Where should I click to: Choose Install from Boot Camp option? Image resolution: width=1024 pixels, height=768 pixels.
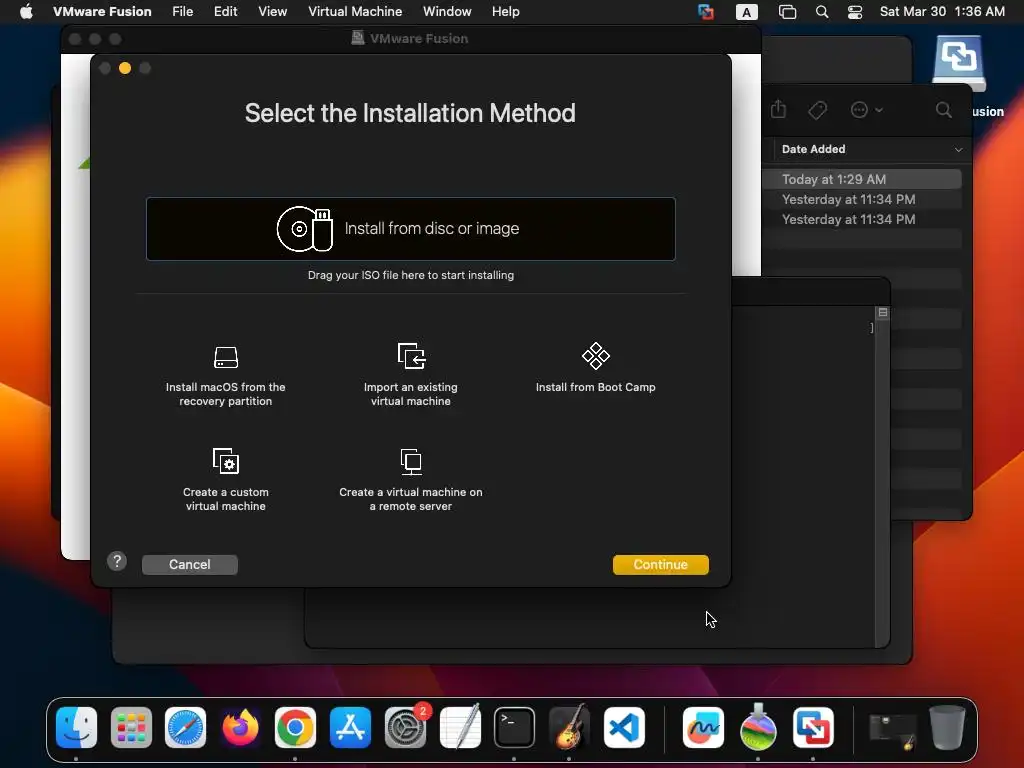596,368
